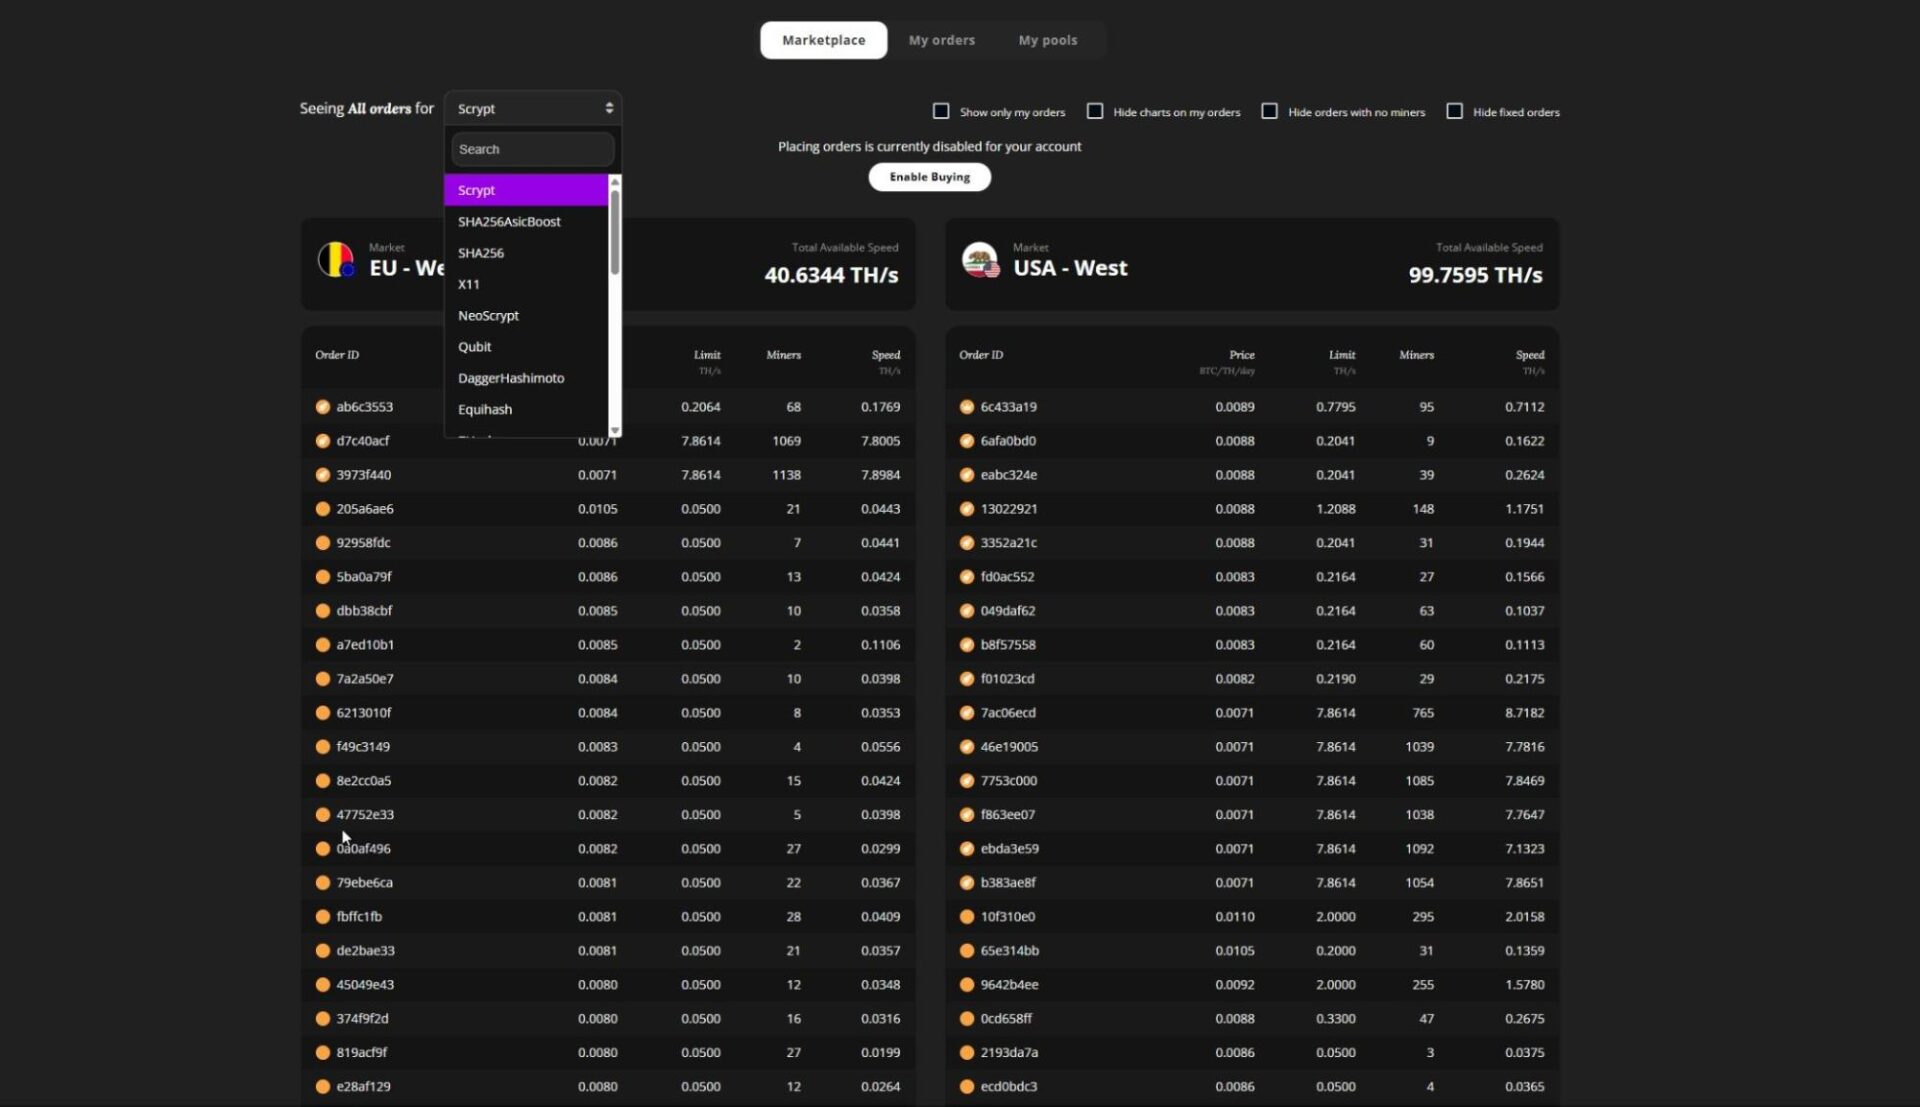This screenshot has height=1107, width=1920.
Task: Click the USA - West market flag icon
Action: [980, 260]
